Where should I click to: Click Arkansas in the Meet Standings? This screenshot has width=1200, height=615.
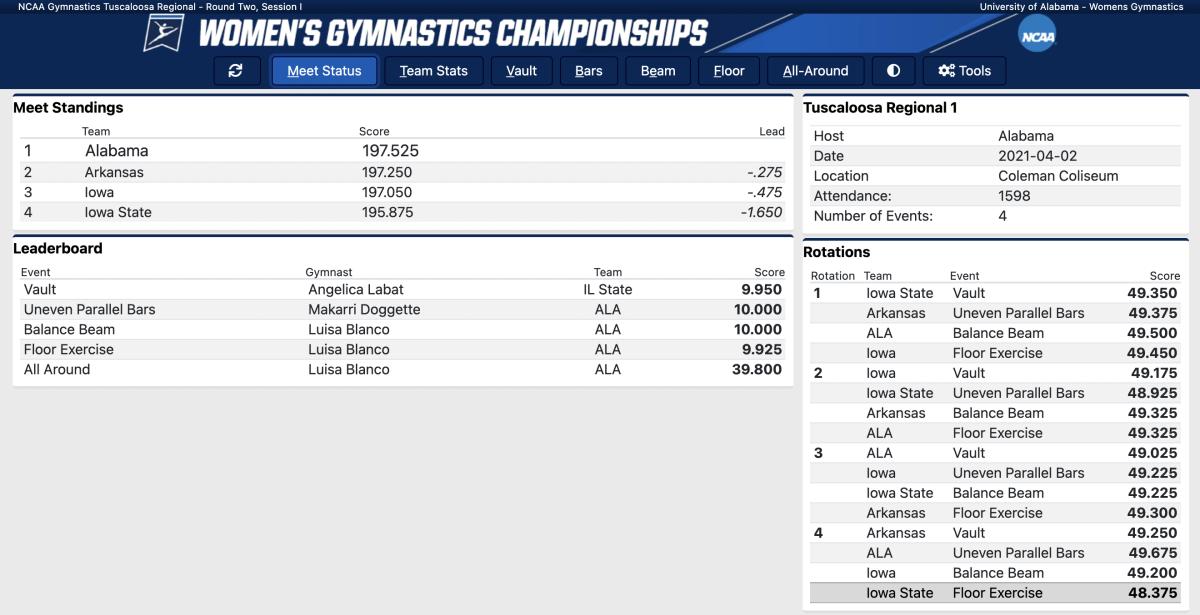click(114, 172)
